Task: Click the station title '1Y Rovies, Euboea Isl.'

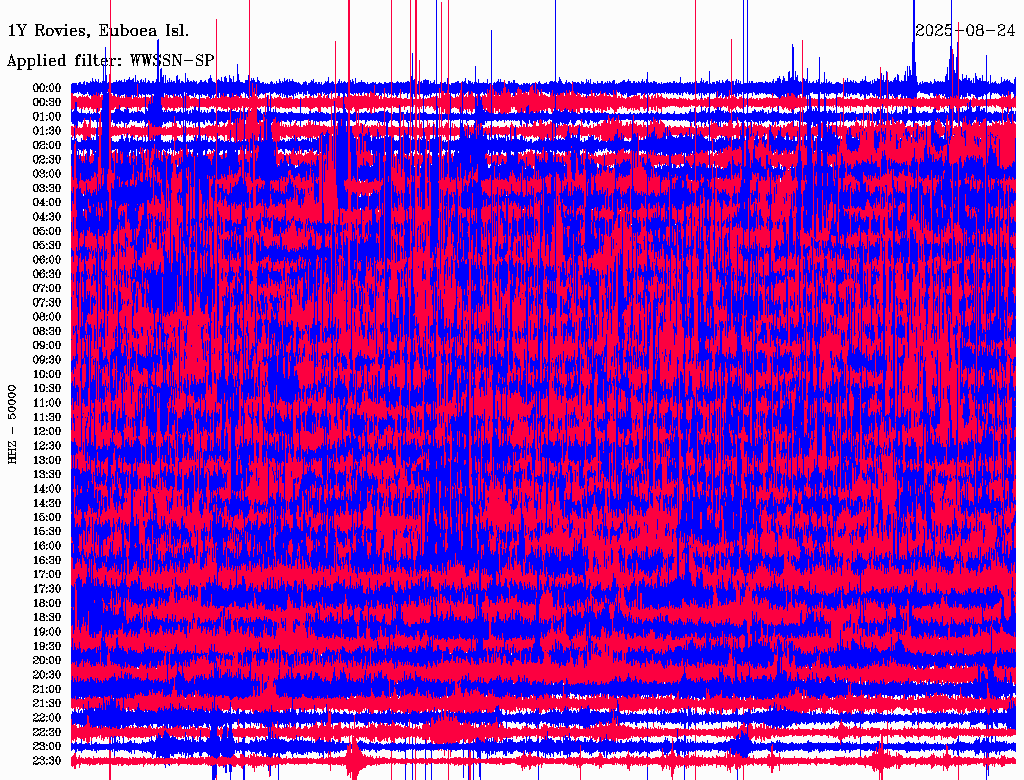Action: point(98,31)
